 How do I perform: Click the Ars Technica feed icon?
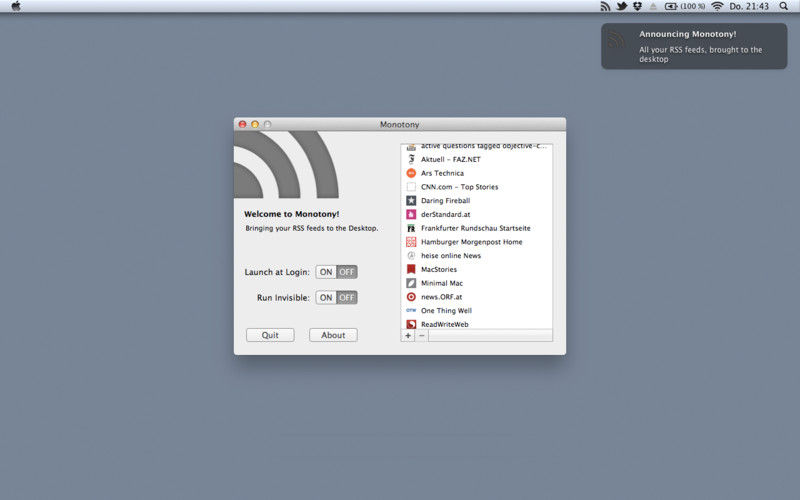click(411, 173)
